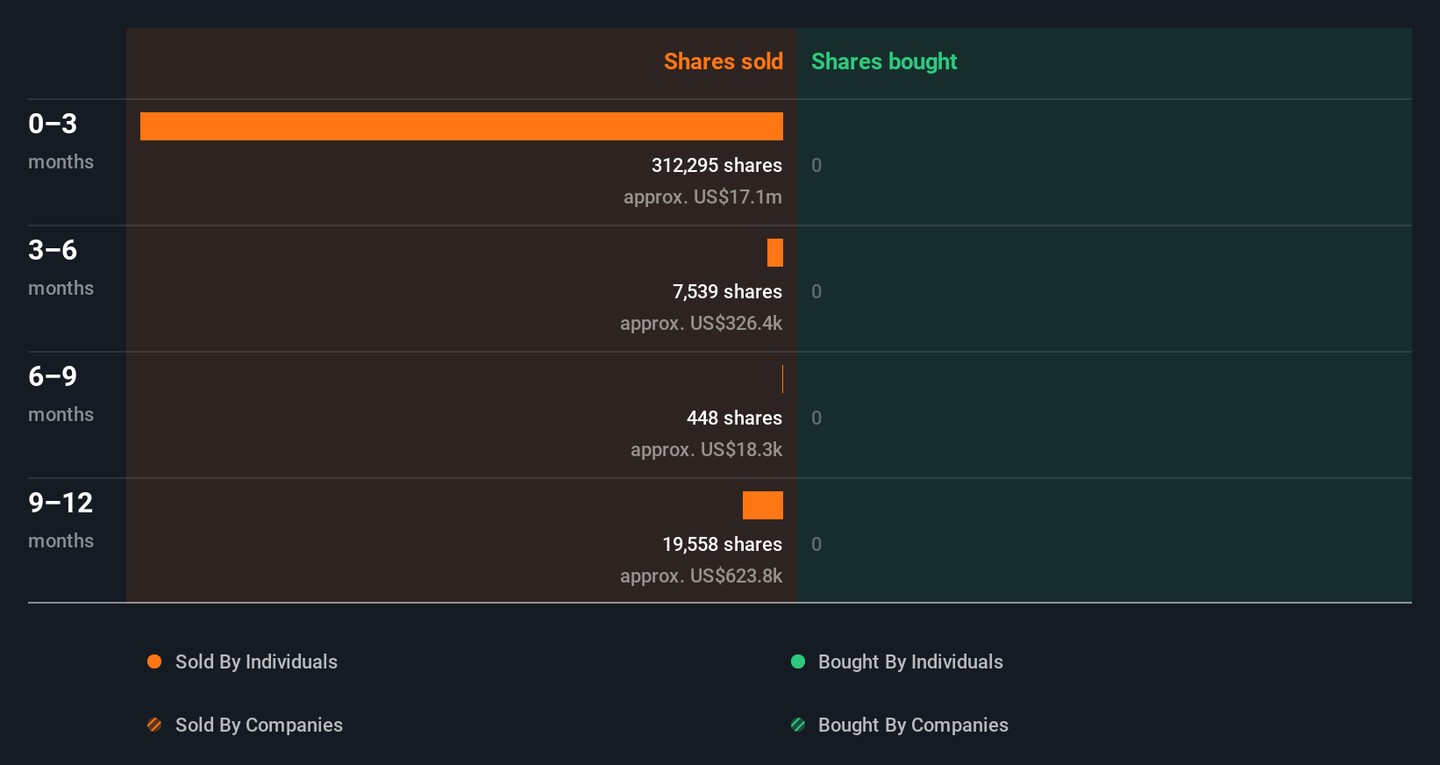Click the long orange 0–3 months bar
The image size is (1440, 765).
461,126
